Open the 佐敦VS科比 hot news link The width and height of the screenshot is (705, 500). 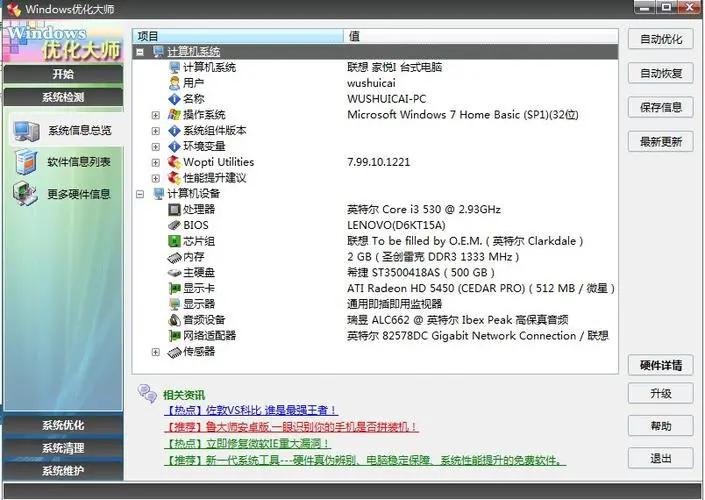pyautogui.click(x=251, y=410)
